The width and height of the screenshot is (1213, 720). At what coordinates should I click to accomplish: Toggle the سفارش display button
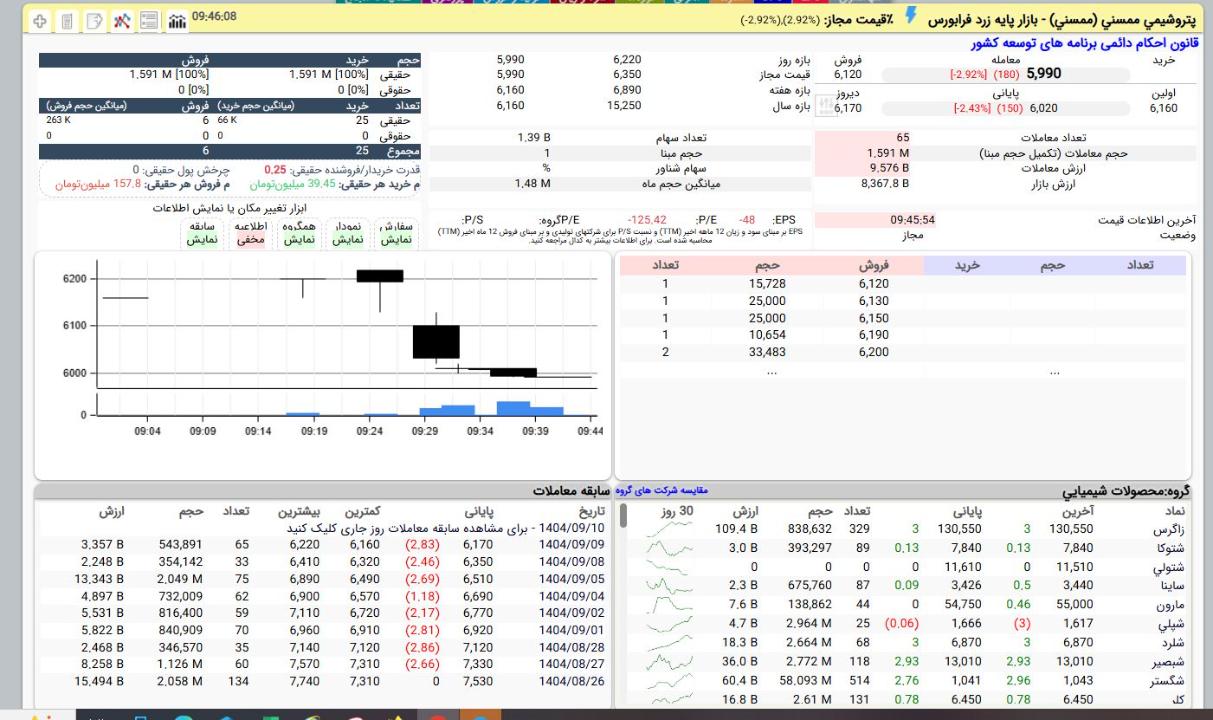pos(395,233)
